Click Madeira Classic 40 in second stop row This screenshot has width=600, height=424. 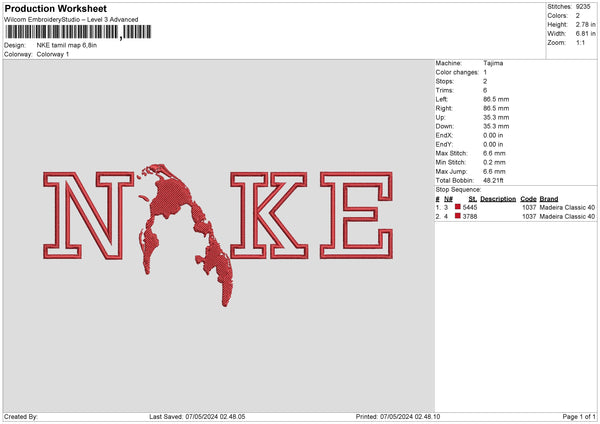pyautogui.click(x=567, y=217)
